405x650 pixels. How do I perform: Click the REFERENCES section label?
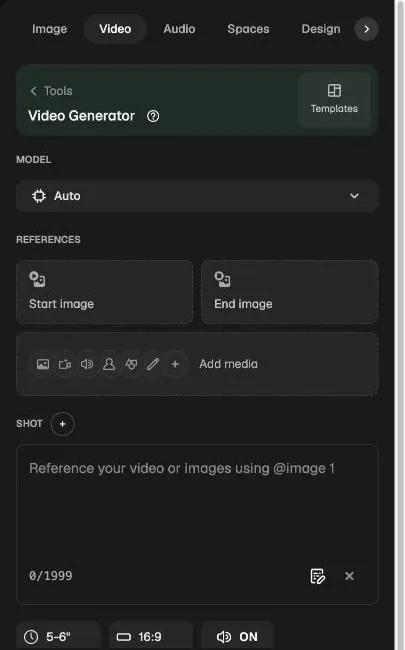(x=48, y=240)
